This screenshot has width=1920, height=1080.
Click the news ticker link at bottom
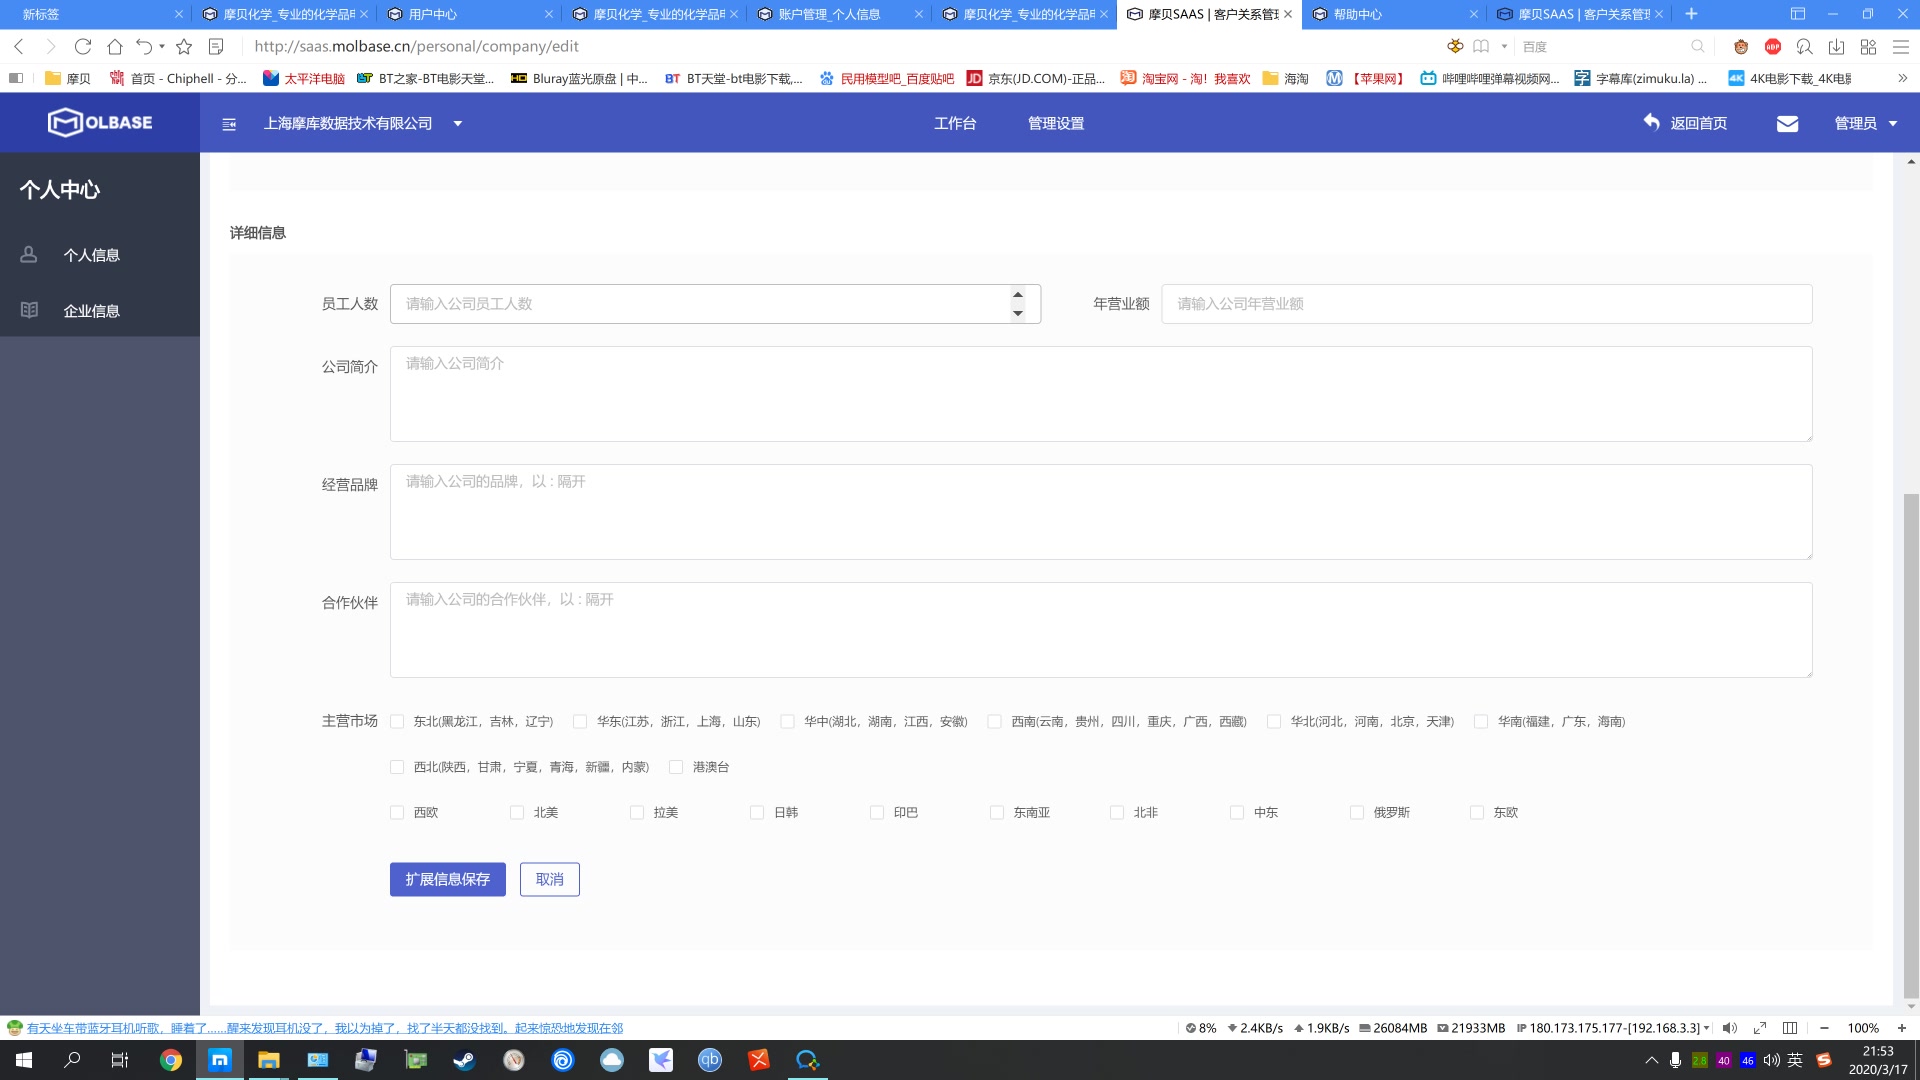[324, 1028]
